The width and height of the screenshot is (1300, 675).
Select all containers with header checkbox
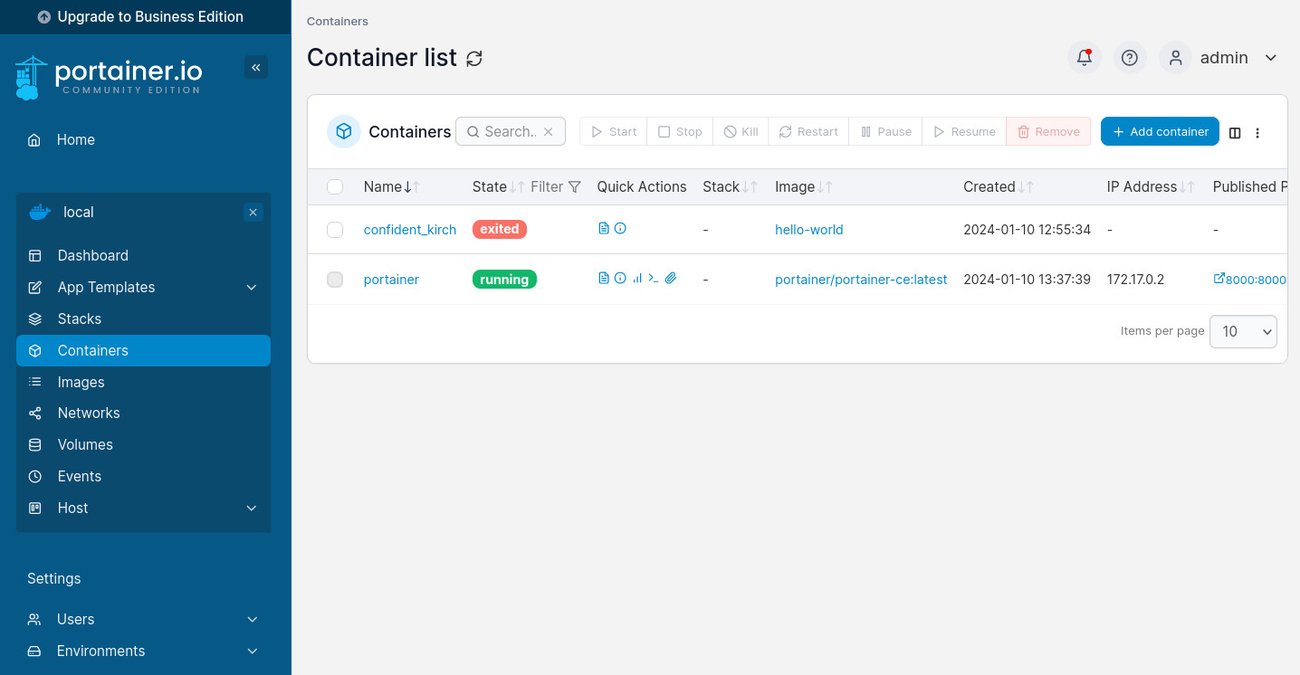tap(335, 186)
